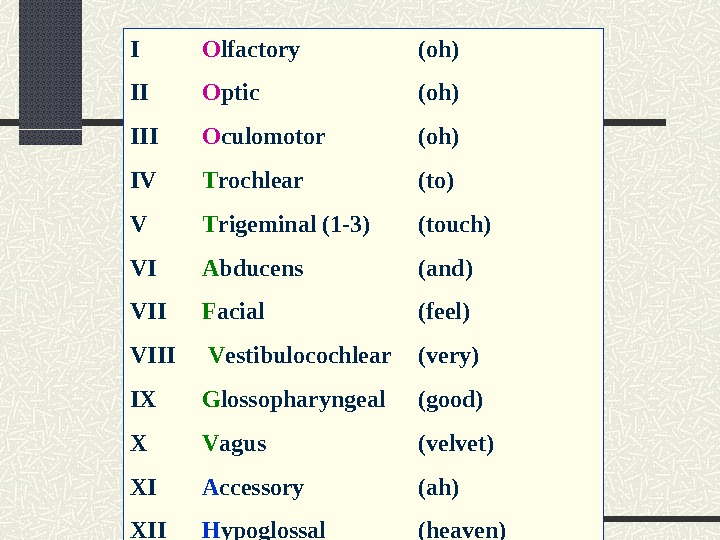Click the mnemonic word (heaven)

(x=462, y=530)
